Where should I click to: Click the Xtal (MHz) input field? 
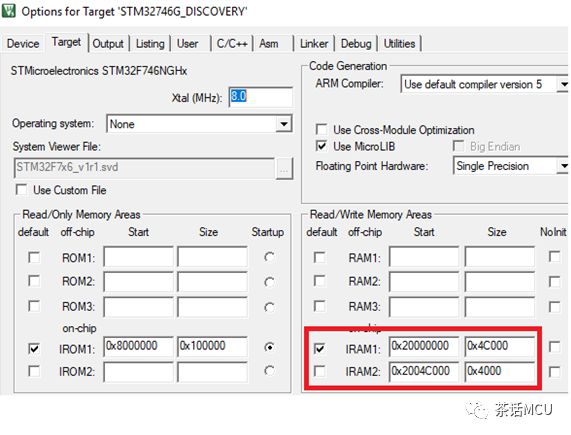coord(261,97)
